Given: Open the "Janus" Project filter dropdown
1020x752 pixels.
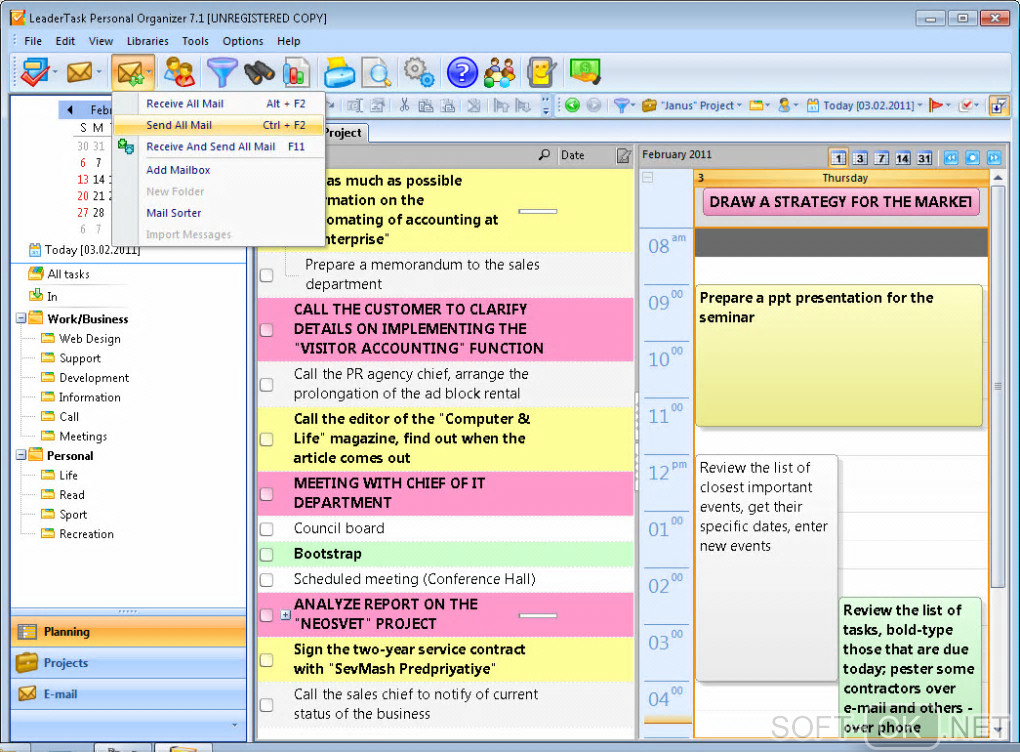Looking at the screenshot, I should click(x=691, y=105).
